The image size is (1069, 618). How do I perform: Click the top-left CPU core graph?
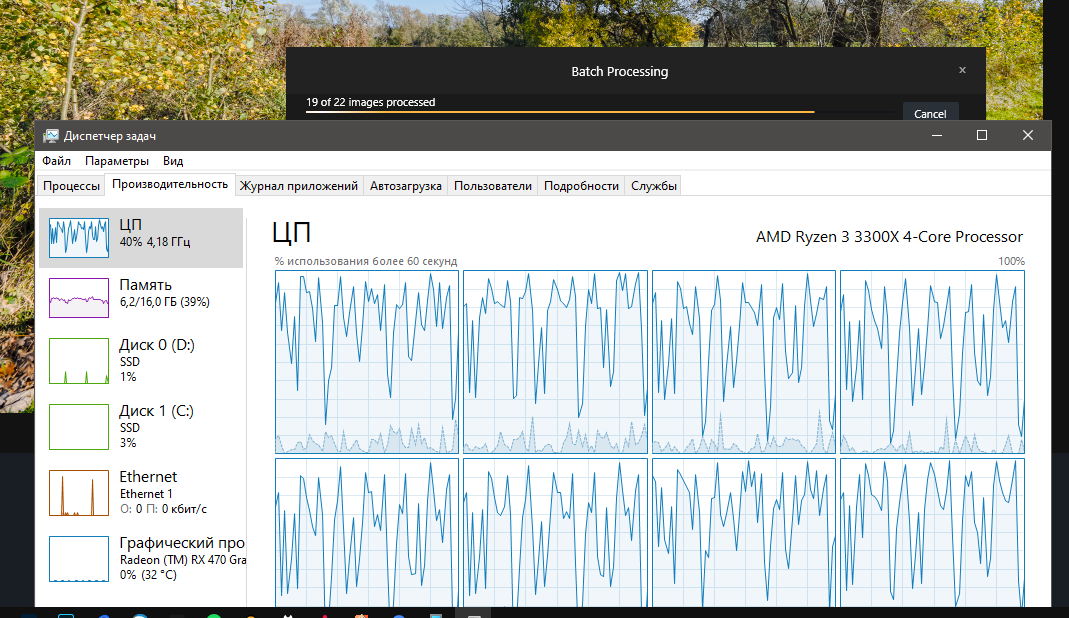366,362
